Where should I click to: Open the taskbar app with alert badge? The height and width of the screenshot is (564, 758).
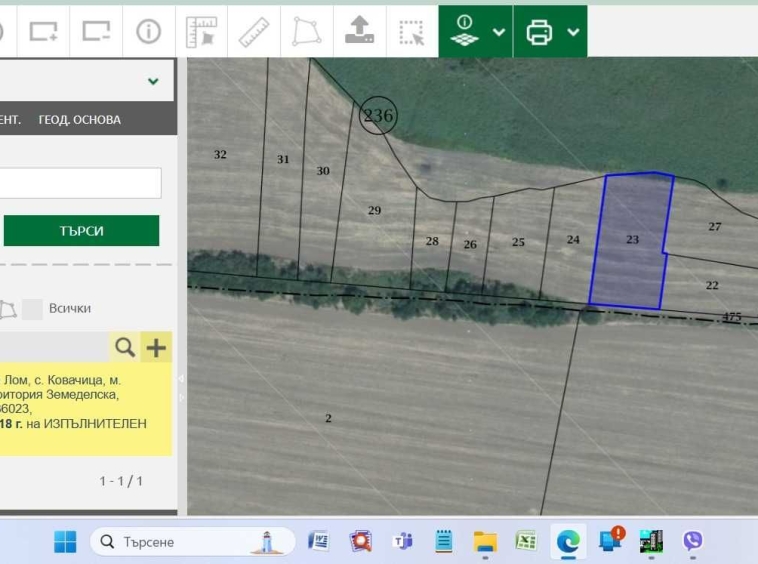point(611,540)
